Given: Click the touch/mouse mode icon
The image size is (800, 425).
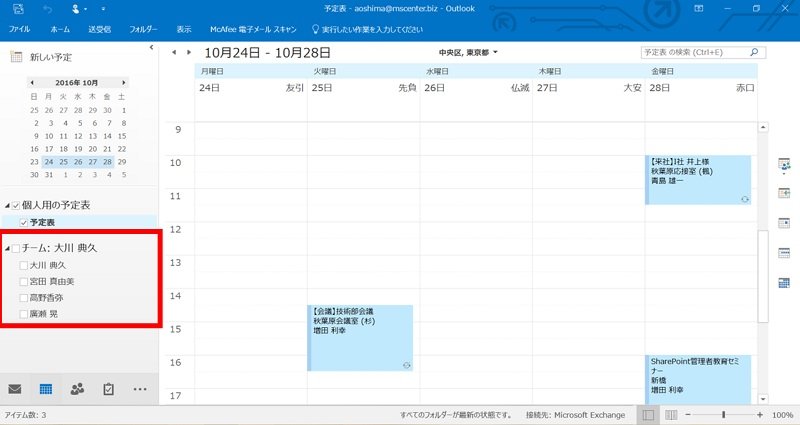Looking at the screenshot, I should [76, 9].
